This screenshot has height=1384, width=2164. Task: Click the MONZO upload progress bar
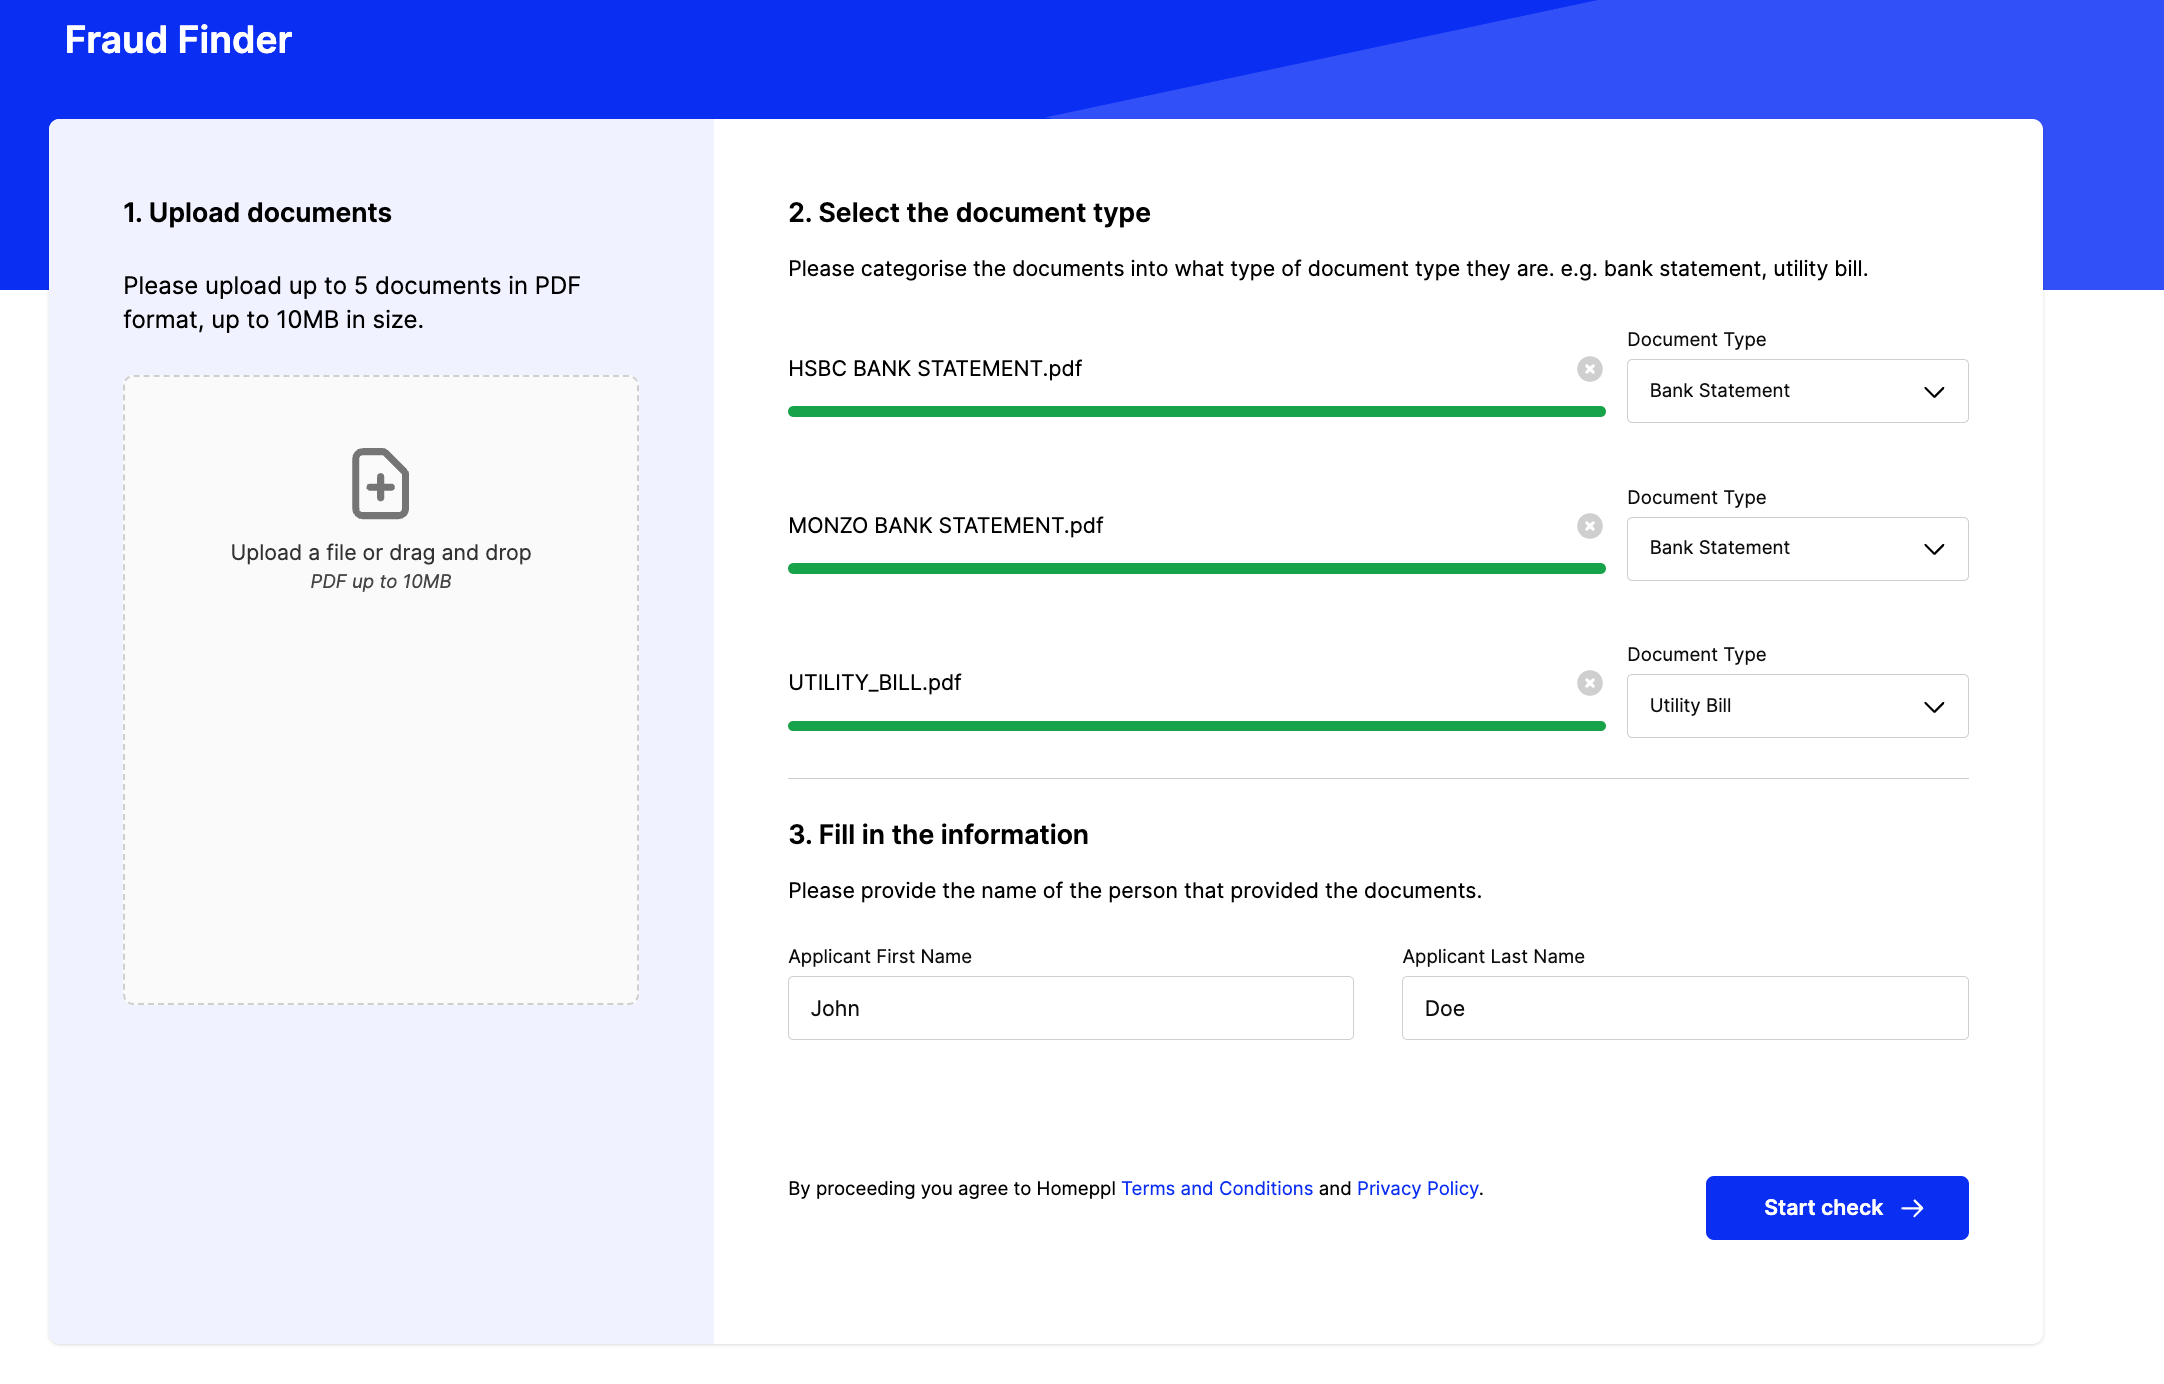click(1196, 568)
